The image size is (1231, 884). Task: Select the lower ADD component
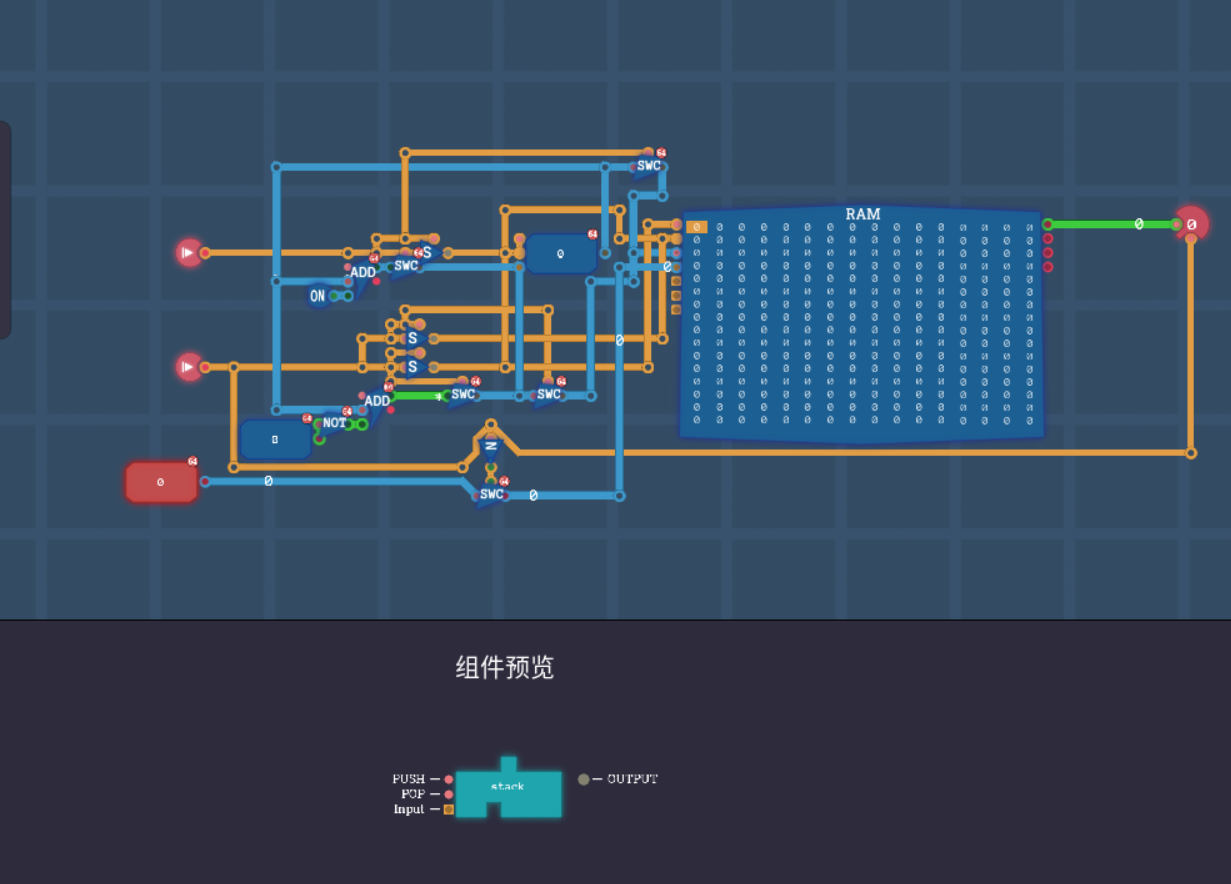pos(377,401)
